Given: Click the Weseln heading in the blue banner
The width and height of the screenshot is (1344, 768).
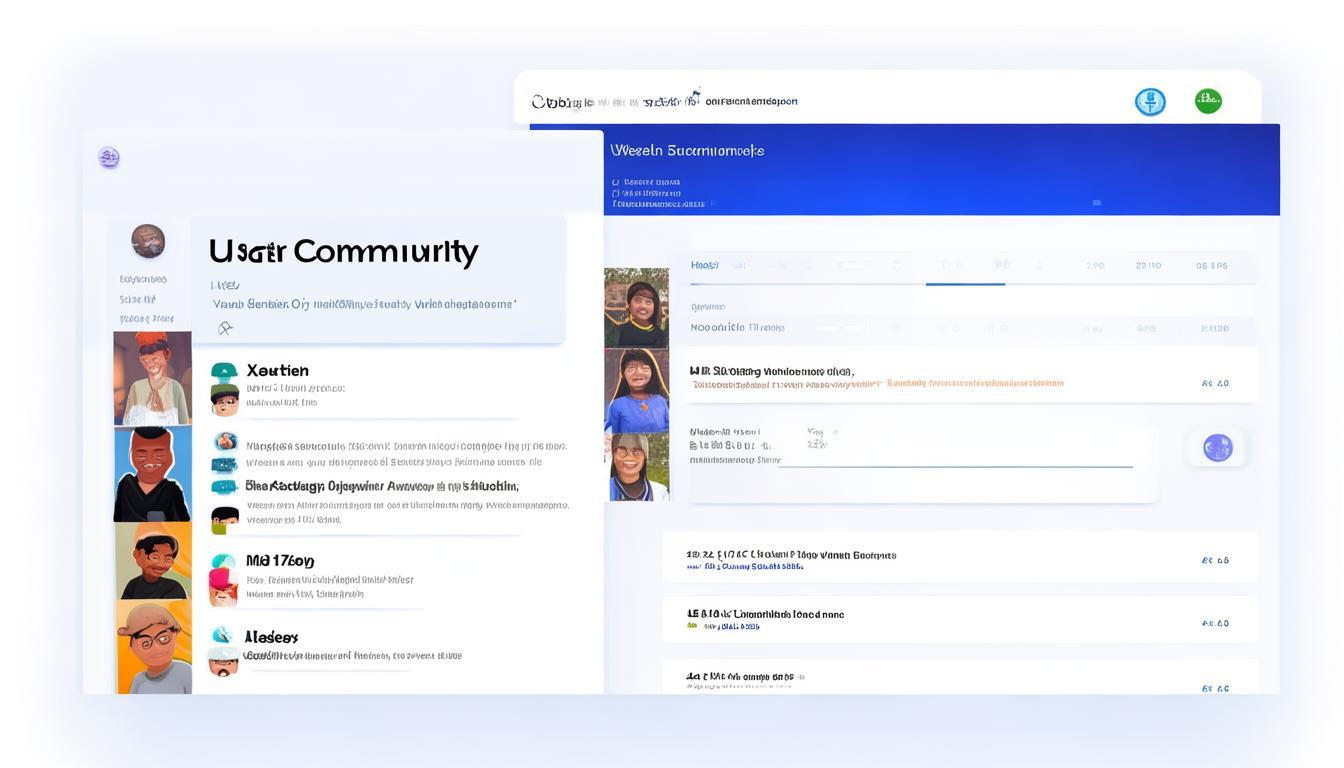Looking at the screenshot, I should (686, 151).
